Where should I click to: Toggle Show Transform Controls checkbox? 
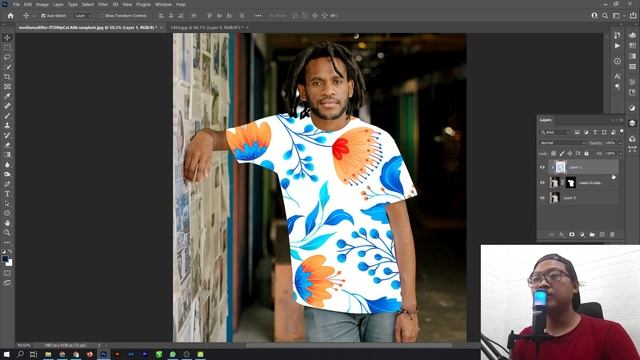(102, 16)
